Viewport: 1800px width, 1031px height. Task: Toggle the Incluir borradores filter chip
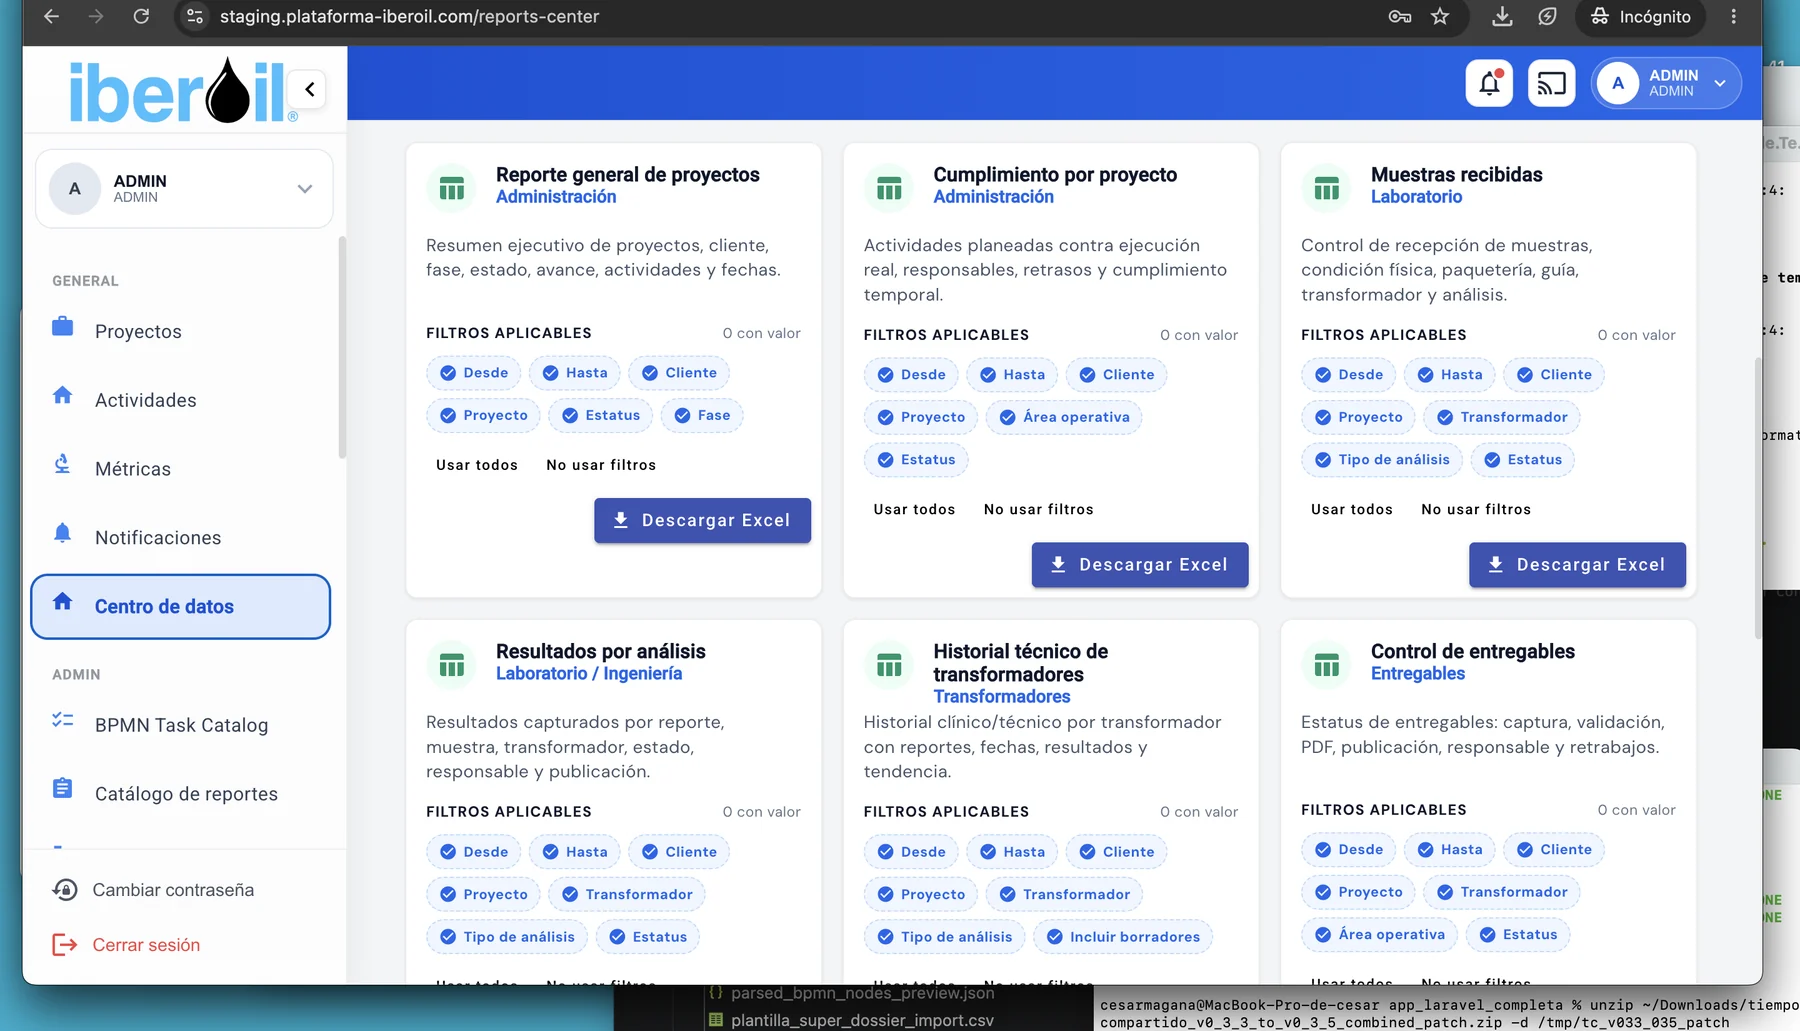pyautogui.click(x=1123, y=937)
